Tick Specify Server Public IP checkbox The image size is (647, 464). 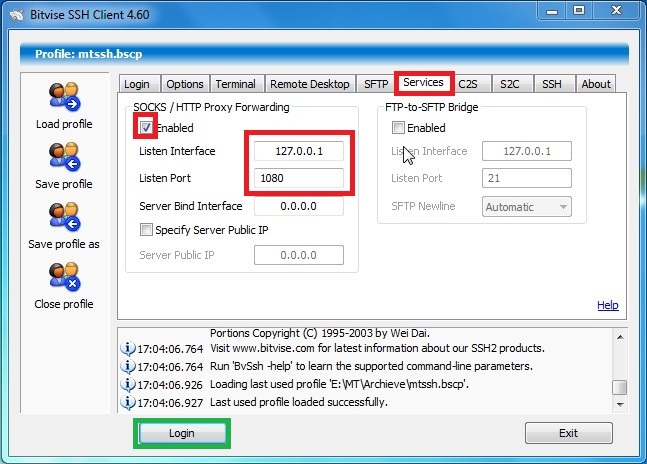click(146, 229)
